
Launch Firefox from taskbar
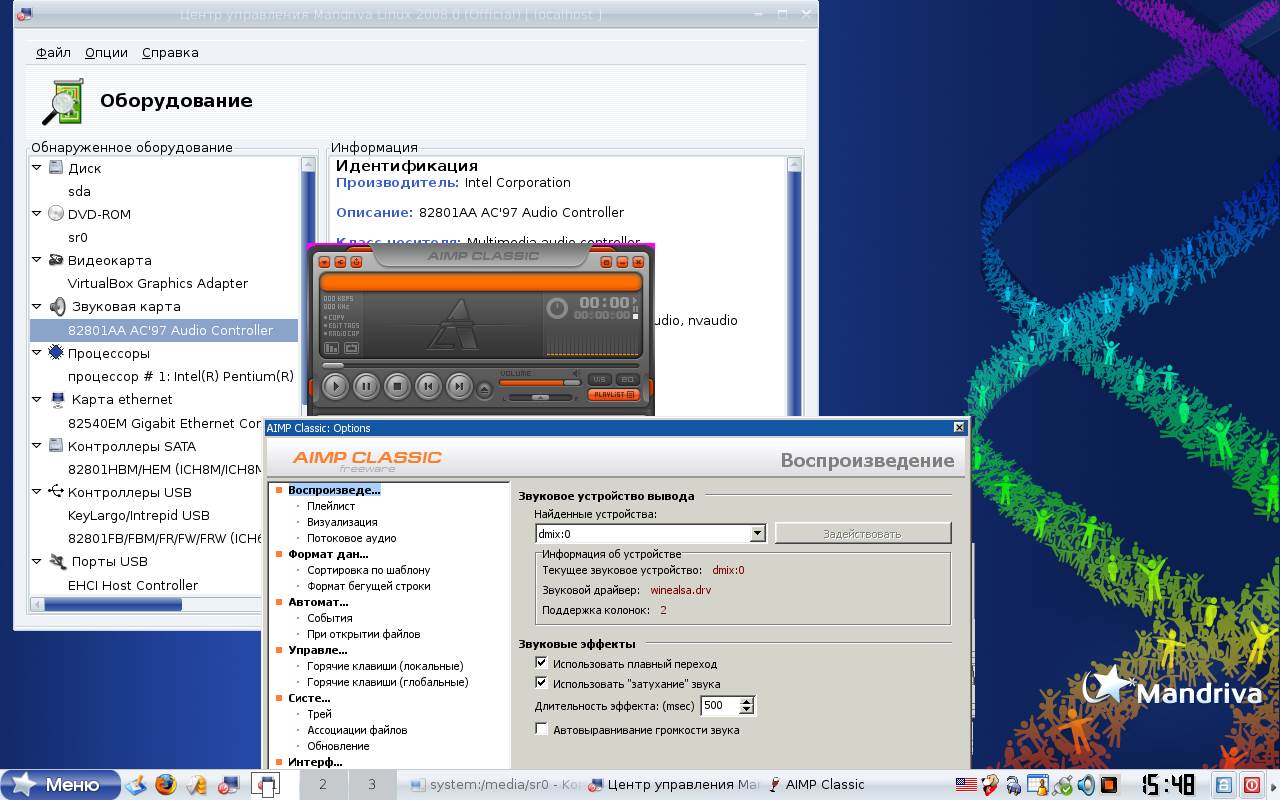click(x=165, y=785)
